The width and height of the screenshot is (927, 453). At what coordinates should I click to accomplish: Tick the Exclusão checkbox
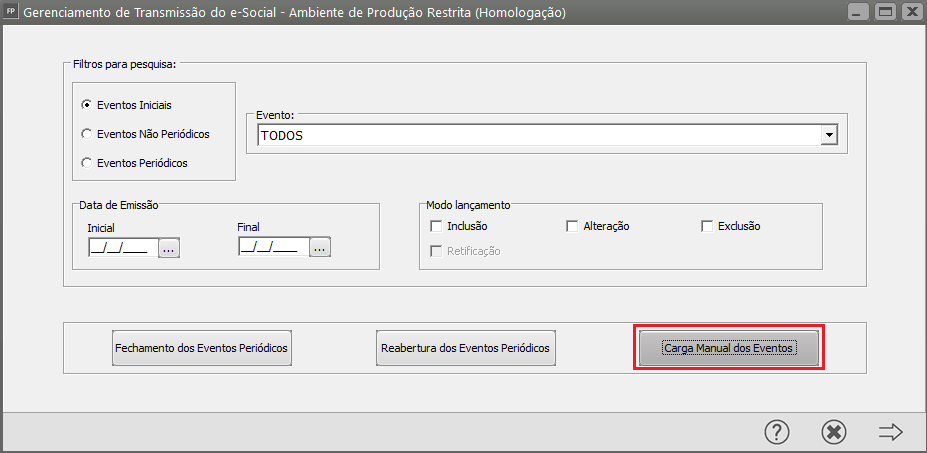tap(707, 226)
